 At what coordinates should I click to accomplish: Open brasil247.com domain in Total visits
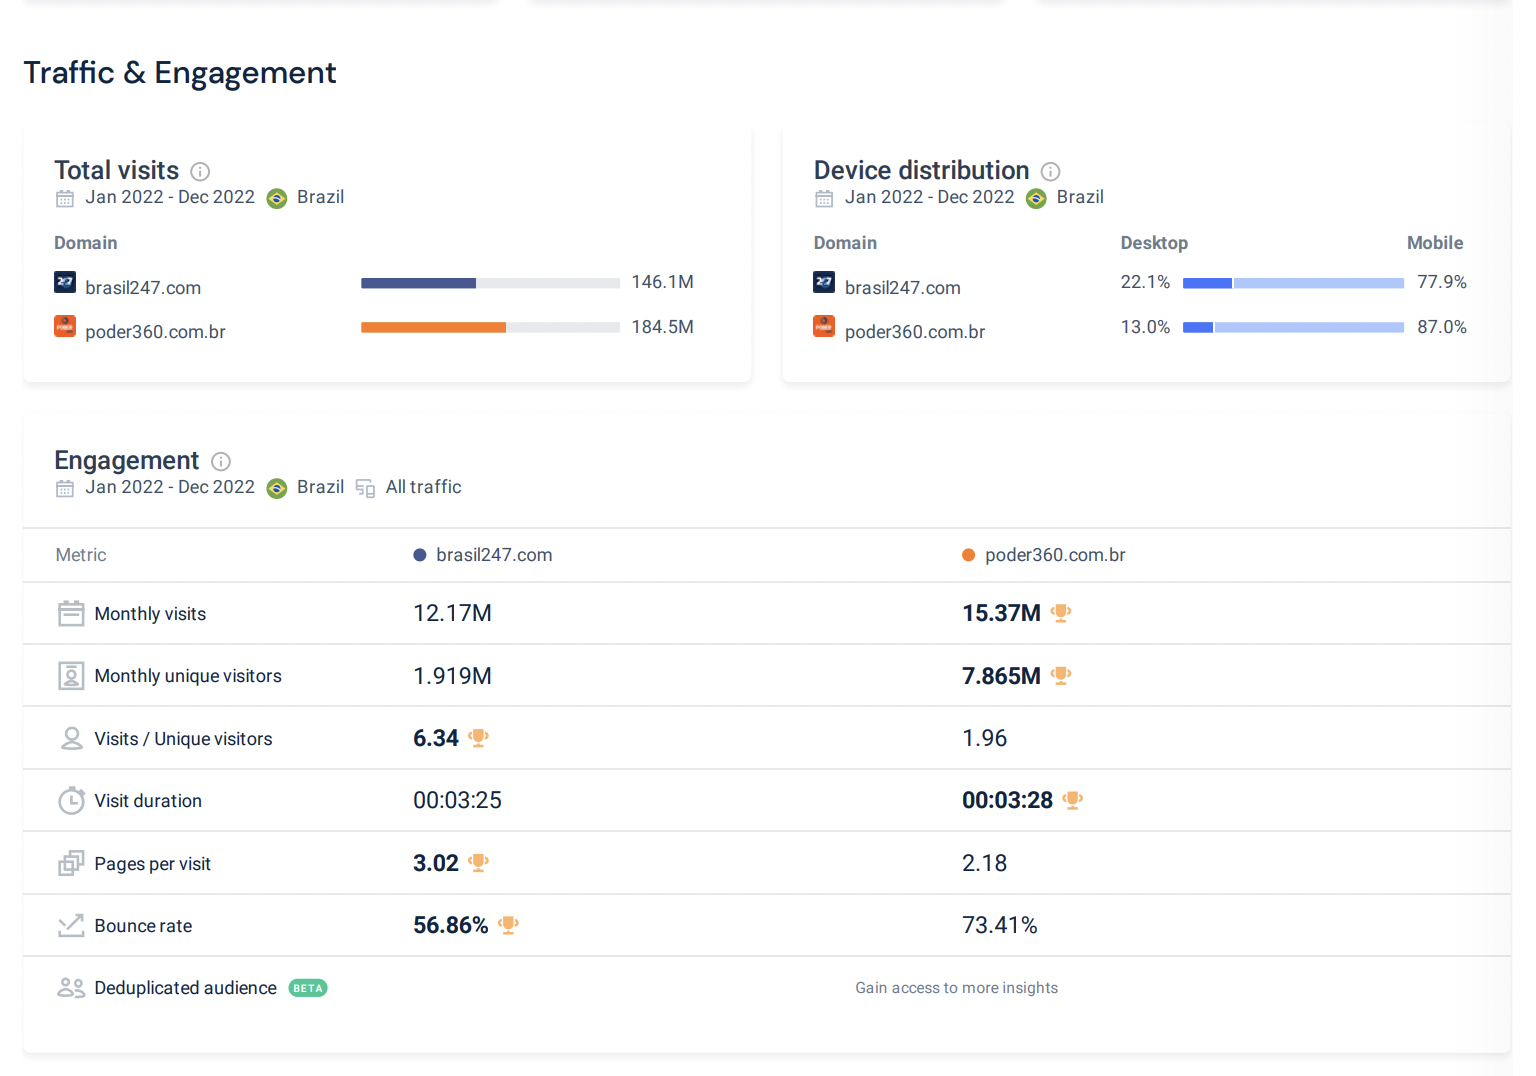143,288
